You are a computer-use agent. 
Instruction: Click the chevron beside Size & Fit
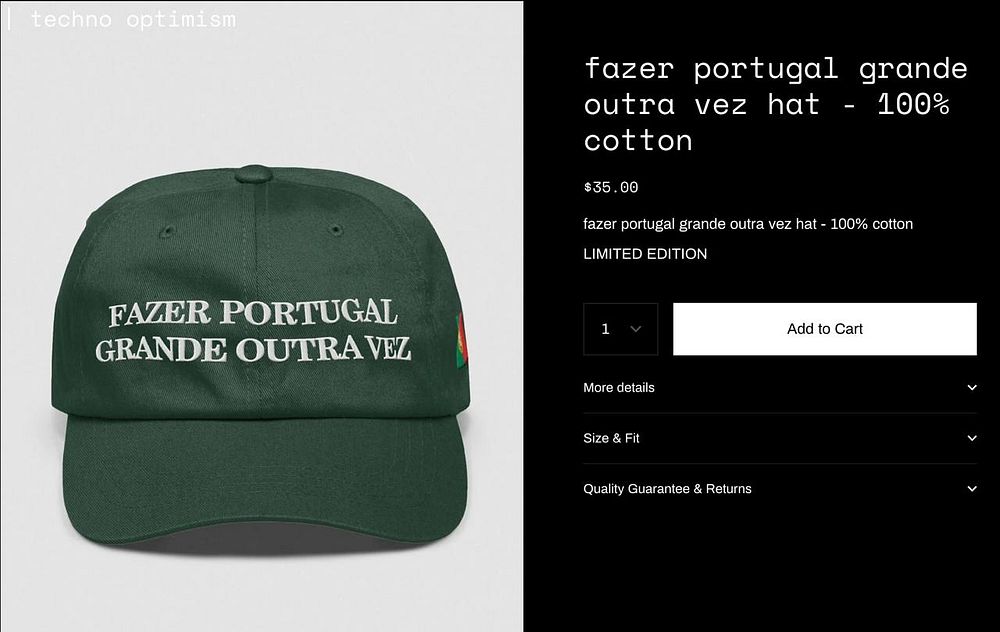point(972,438)
